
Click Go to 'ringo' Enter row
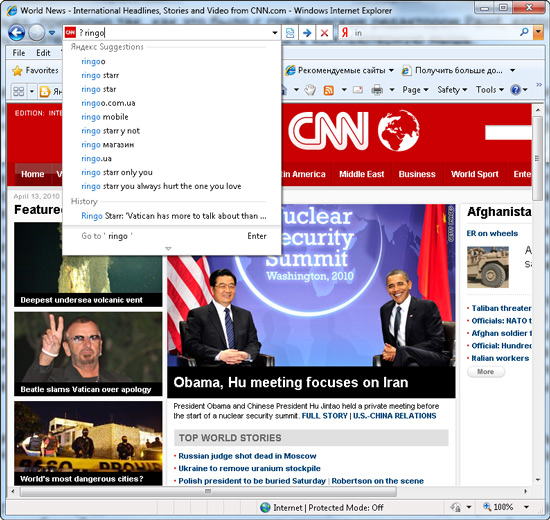click(x=172, y=236)
